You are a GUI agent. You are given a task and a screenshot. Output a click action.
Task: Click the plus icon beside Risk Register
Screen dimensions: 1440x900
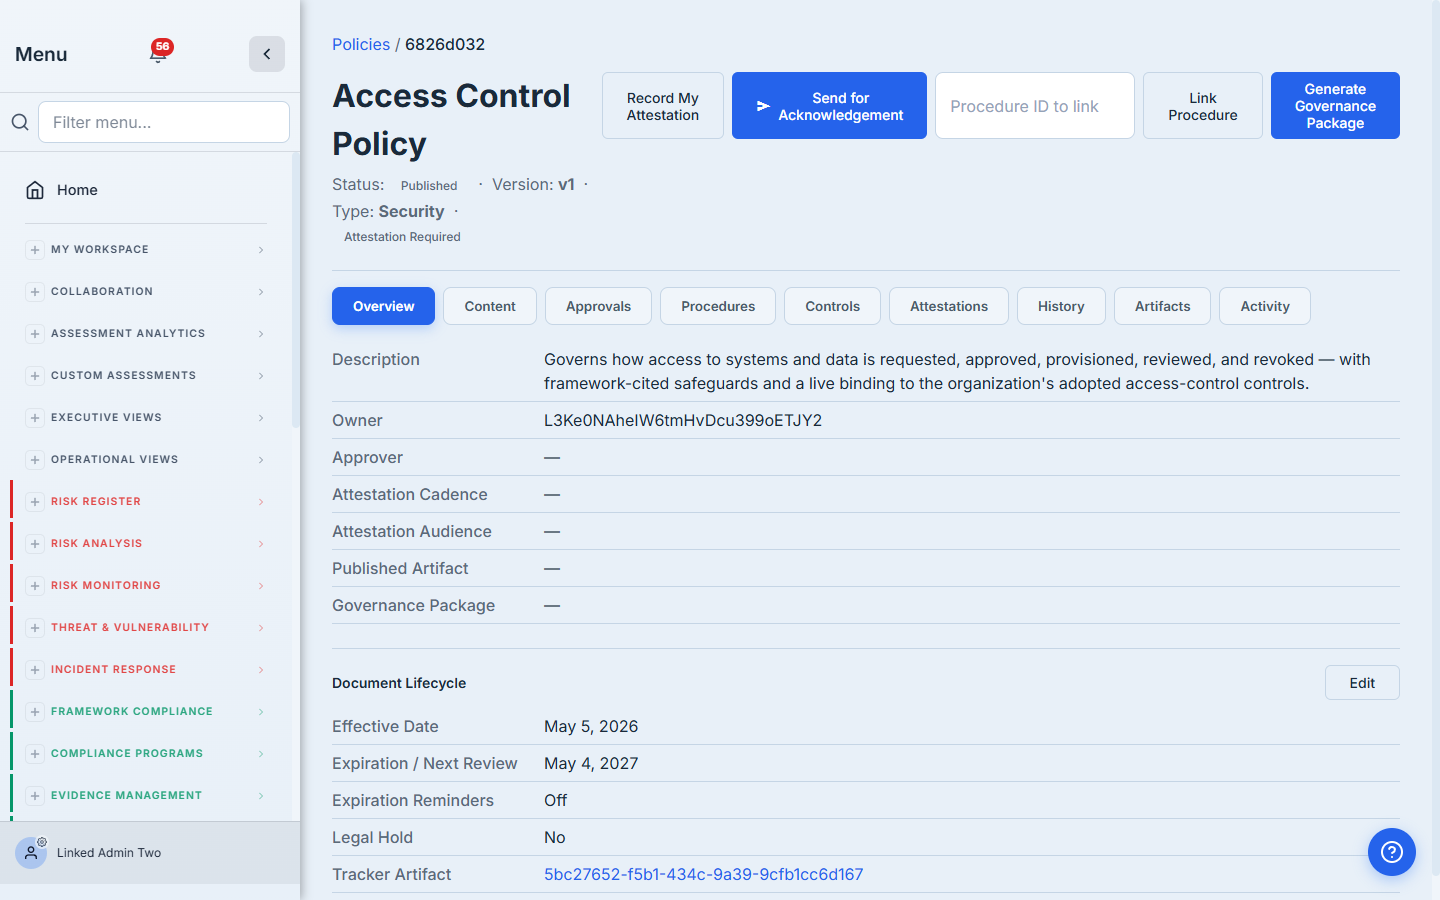click(35, 502)
